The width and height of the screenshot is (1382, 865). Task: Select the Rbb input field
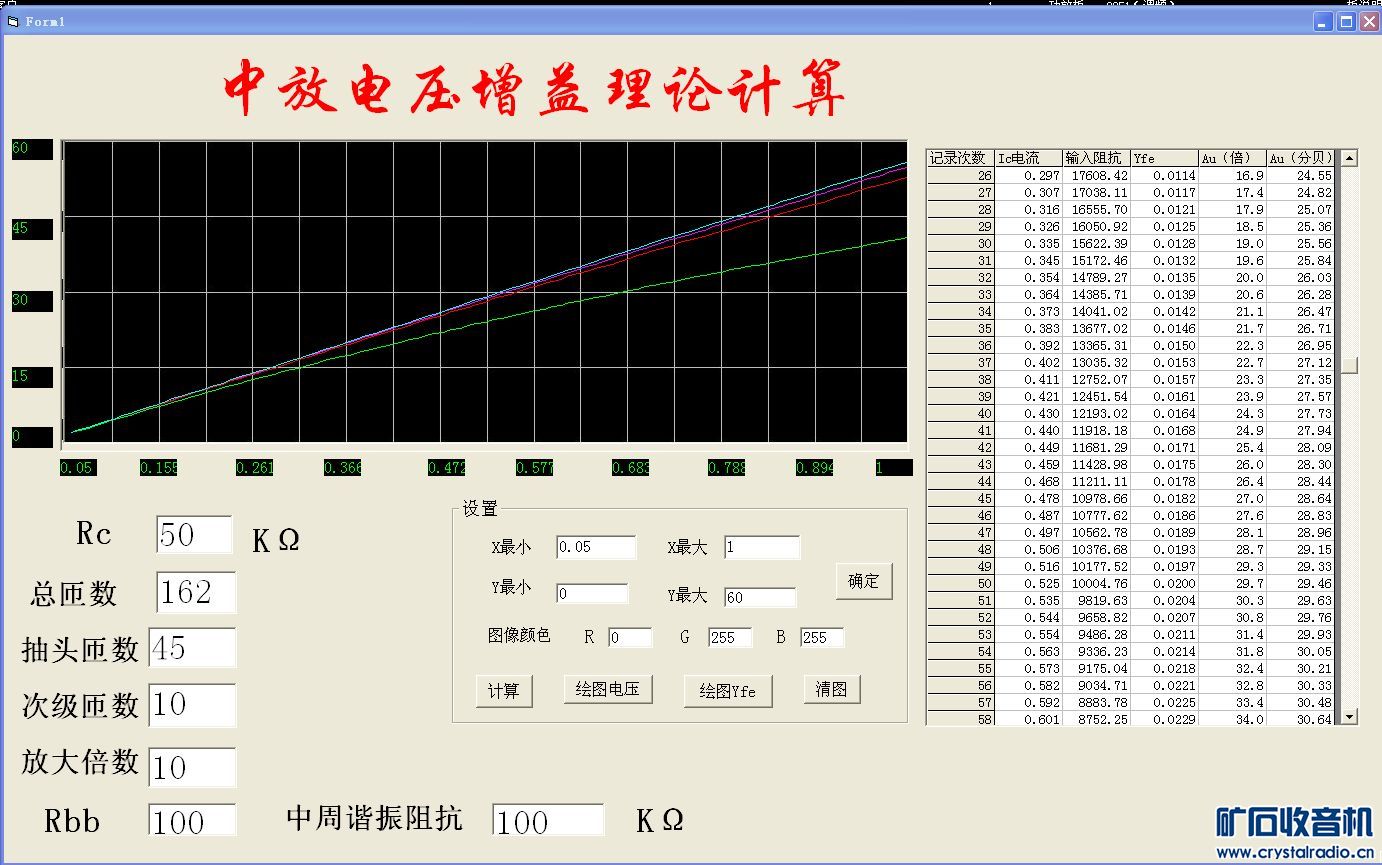point(192,820)
